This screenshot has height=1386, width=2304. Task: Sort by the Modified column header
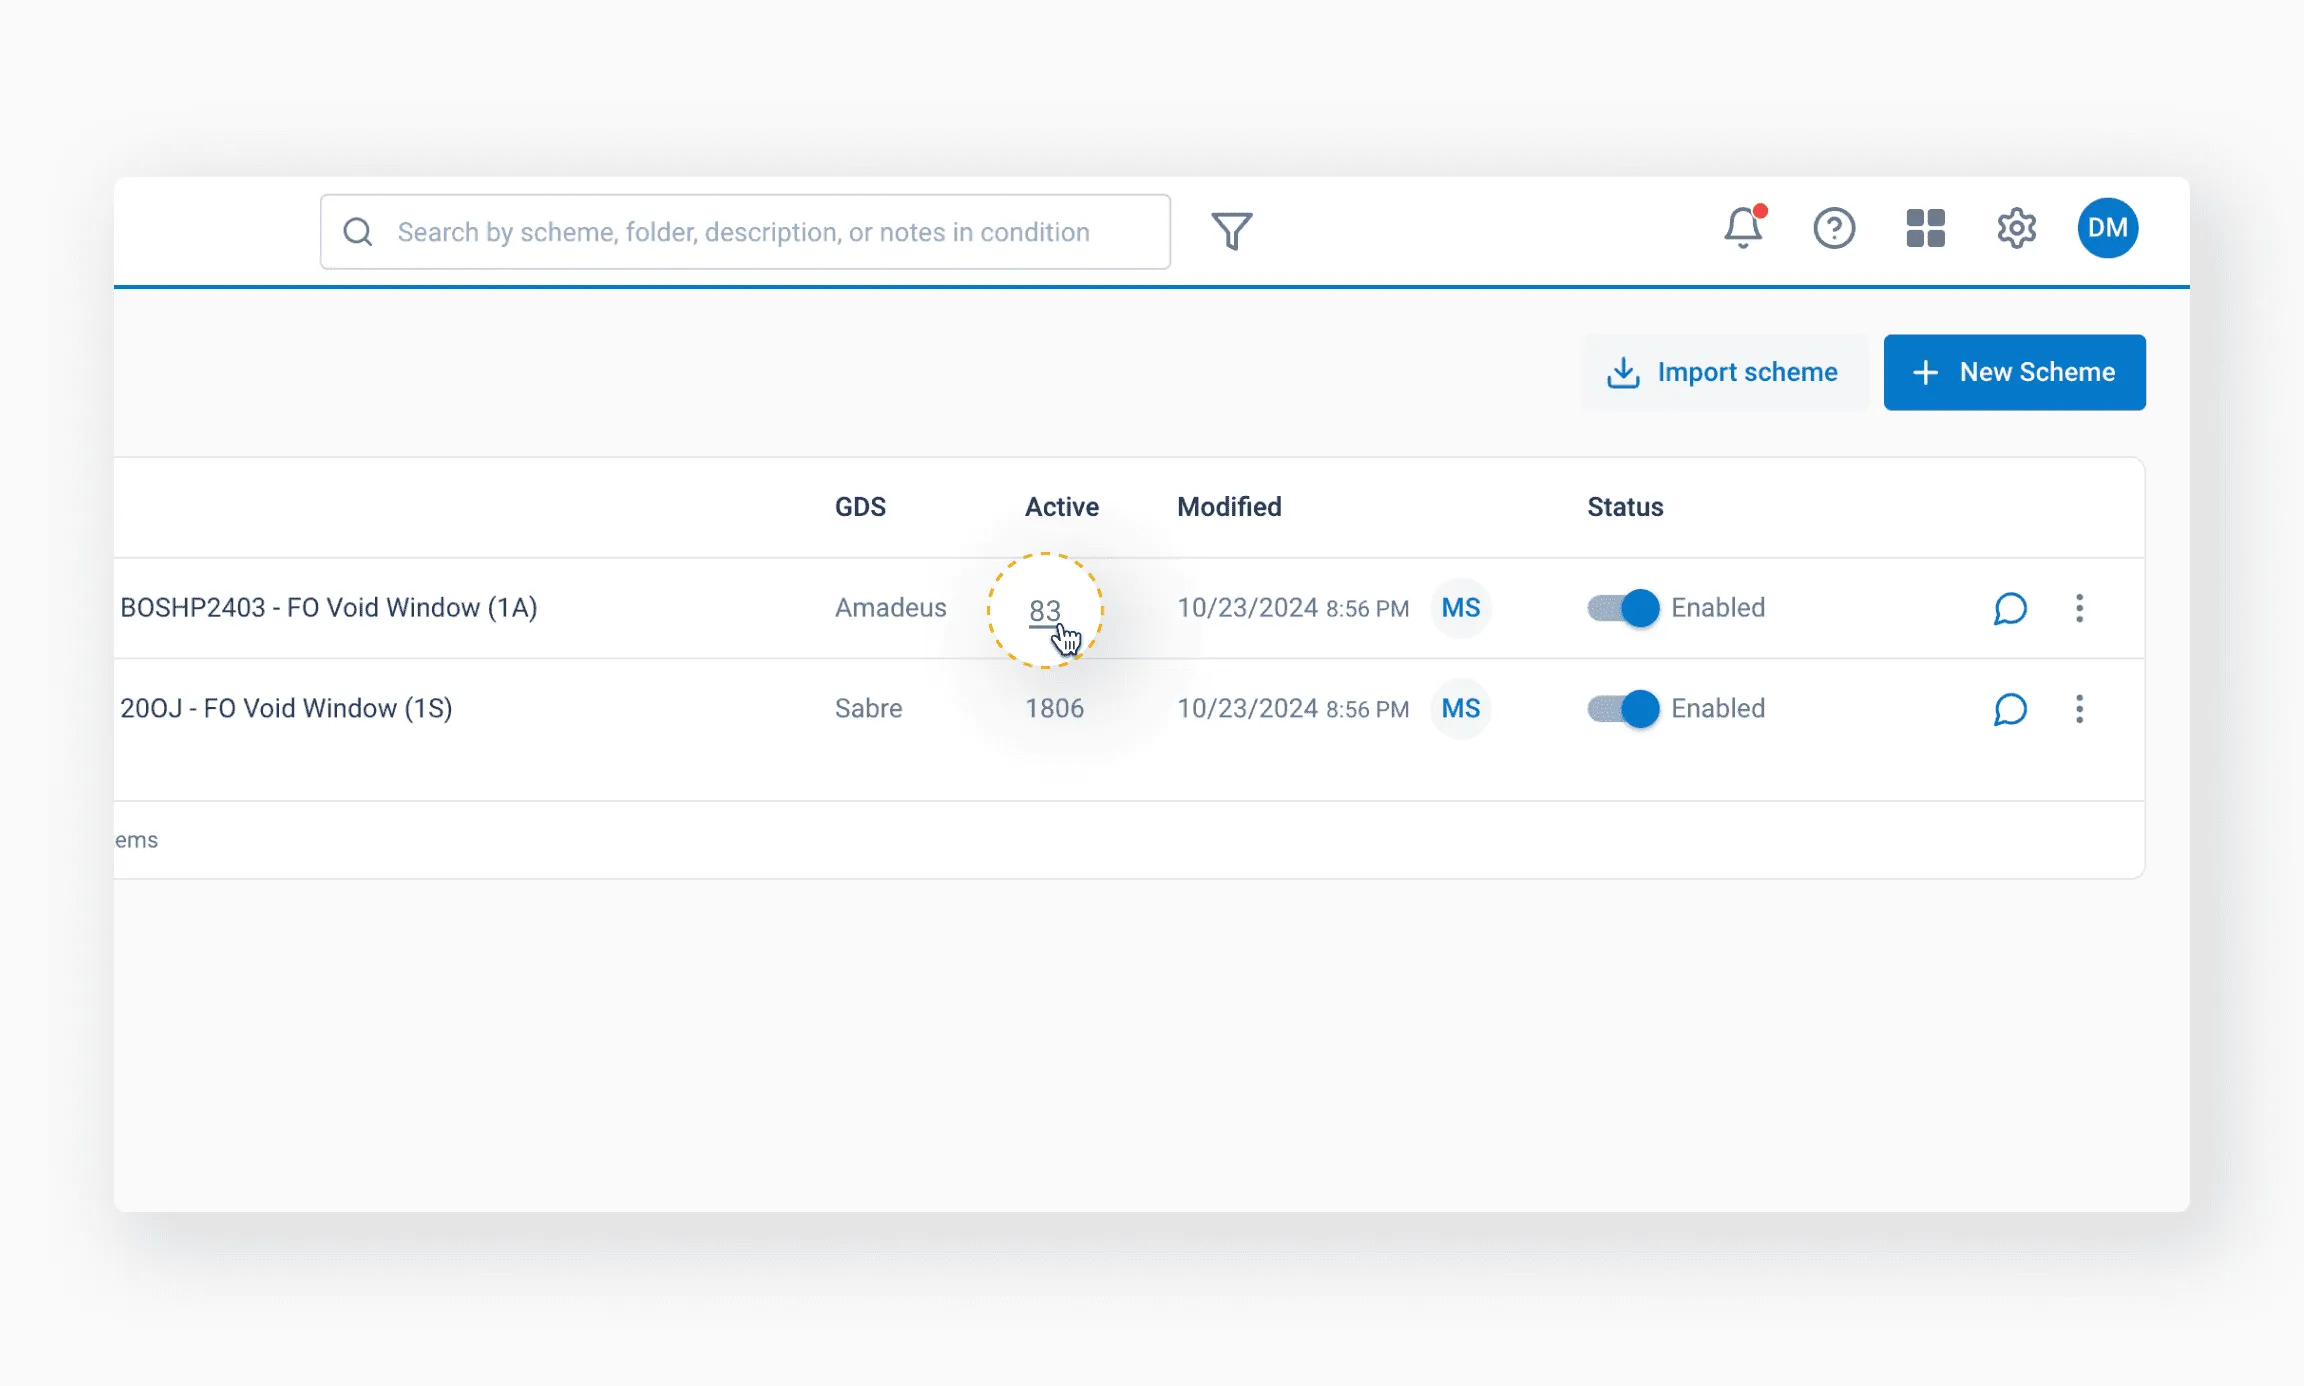pos(1230,507)
